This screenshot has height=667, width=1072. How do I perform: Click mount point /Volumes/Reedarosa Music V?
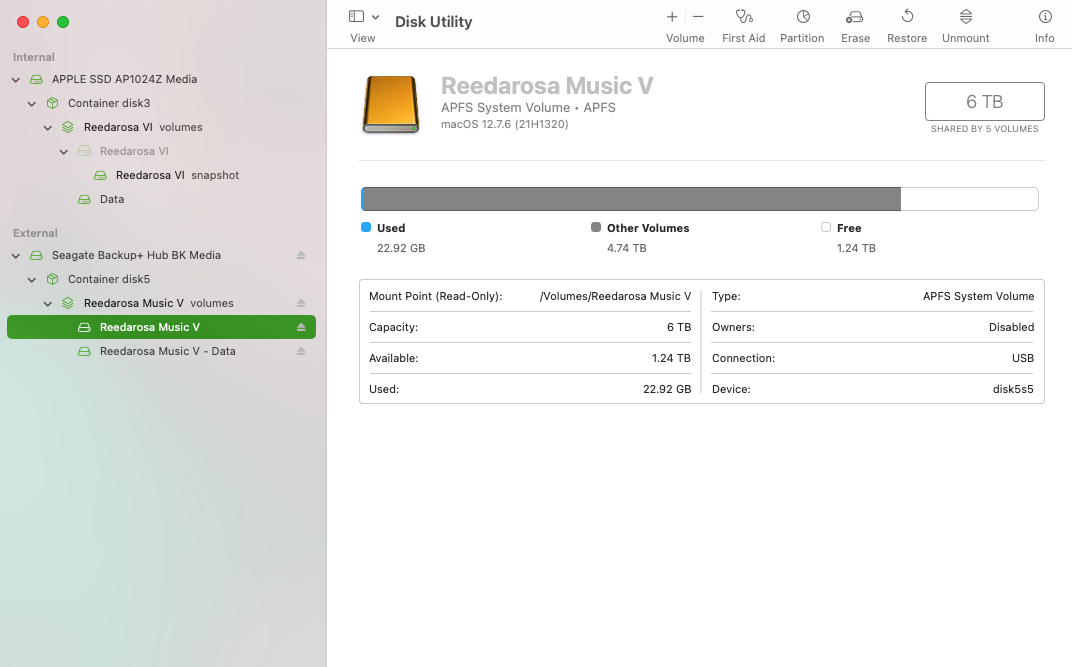pos(615,296)
